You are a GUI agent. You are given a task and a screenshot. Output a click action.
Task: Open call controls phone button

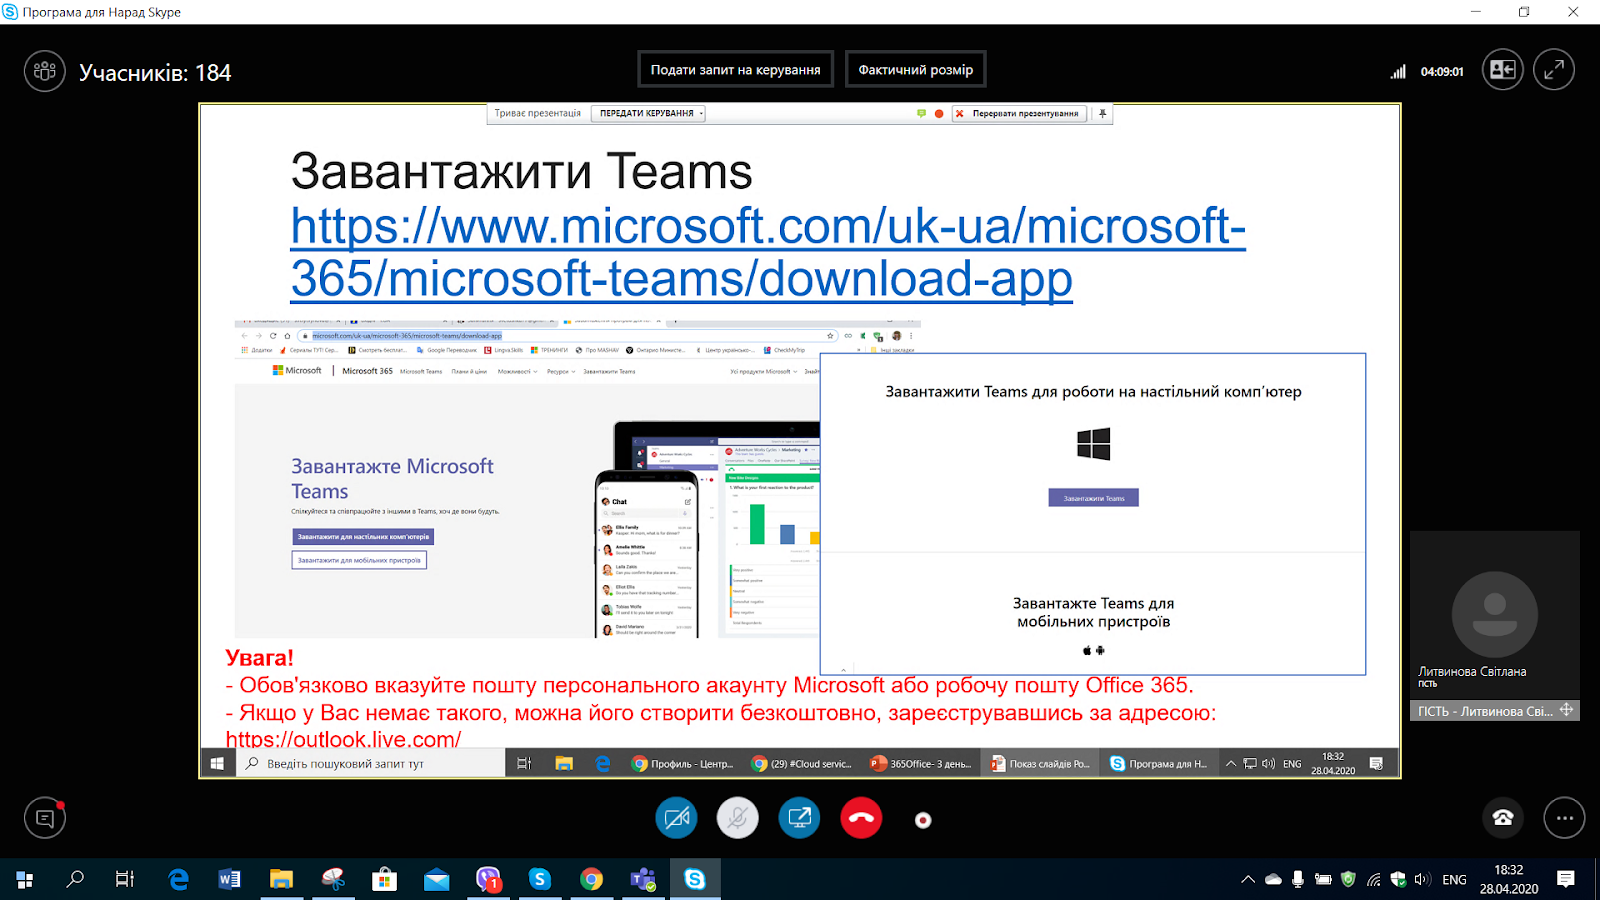click(x=1503, y=818)
